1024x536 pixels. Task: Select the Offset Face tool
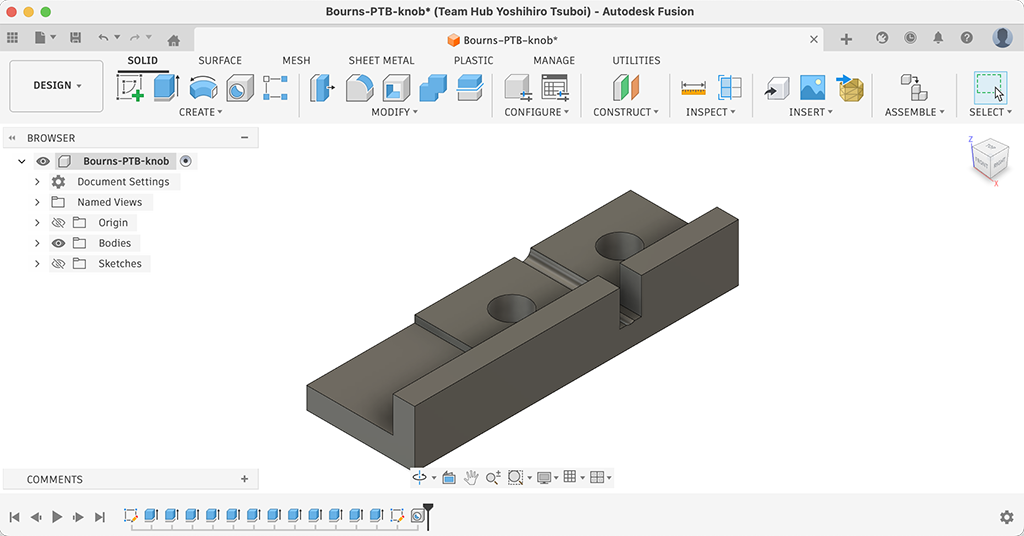tap(469, 87)
